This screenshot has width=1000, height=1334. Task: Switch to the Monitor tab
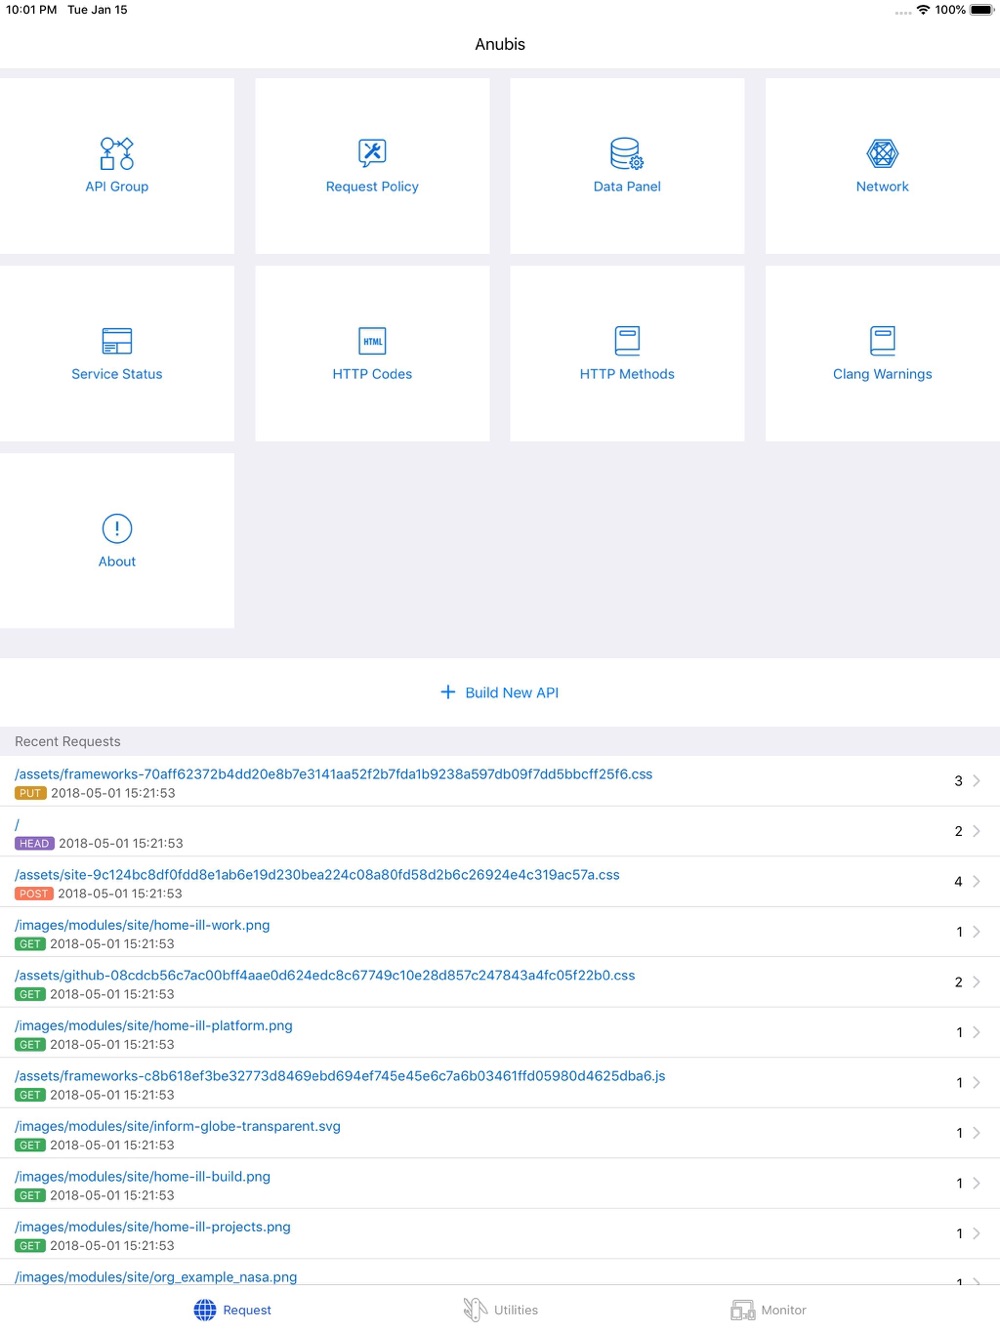(x=768, y=1310)
